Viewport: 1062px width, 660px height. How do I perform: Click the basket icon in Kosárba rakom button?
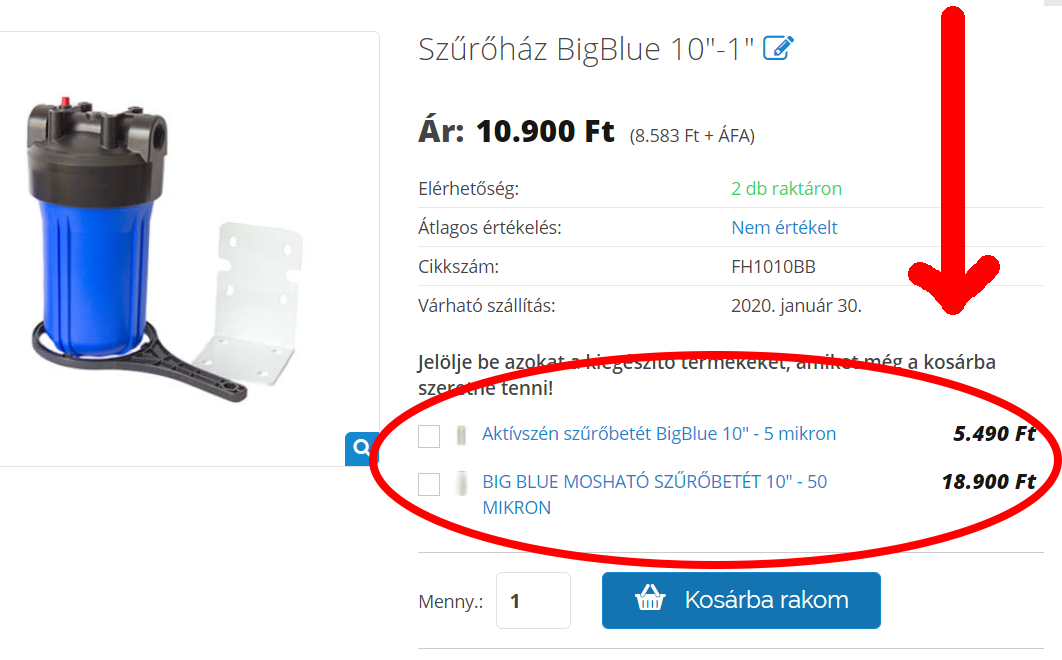[650, 599]
